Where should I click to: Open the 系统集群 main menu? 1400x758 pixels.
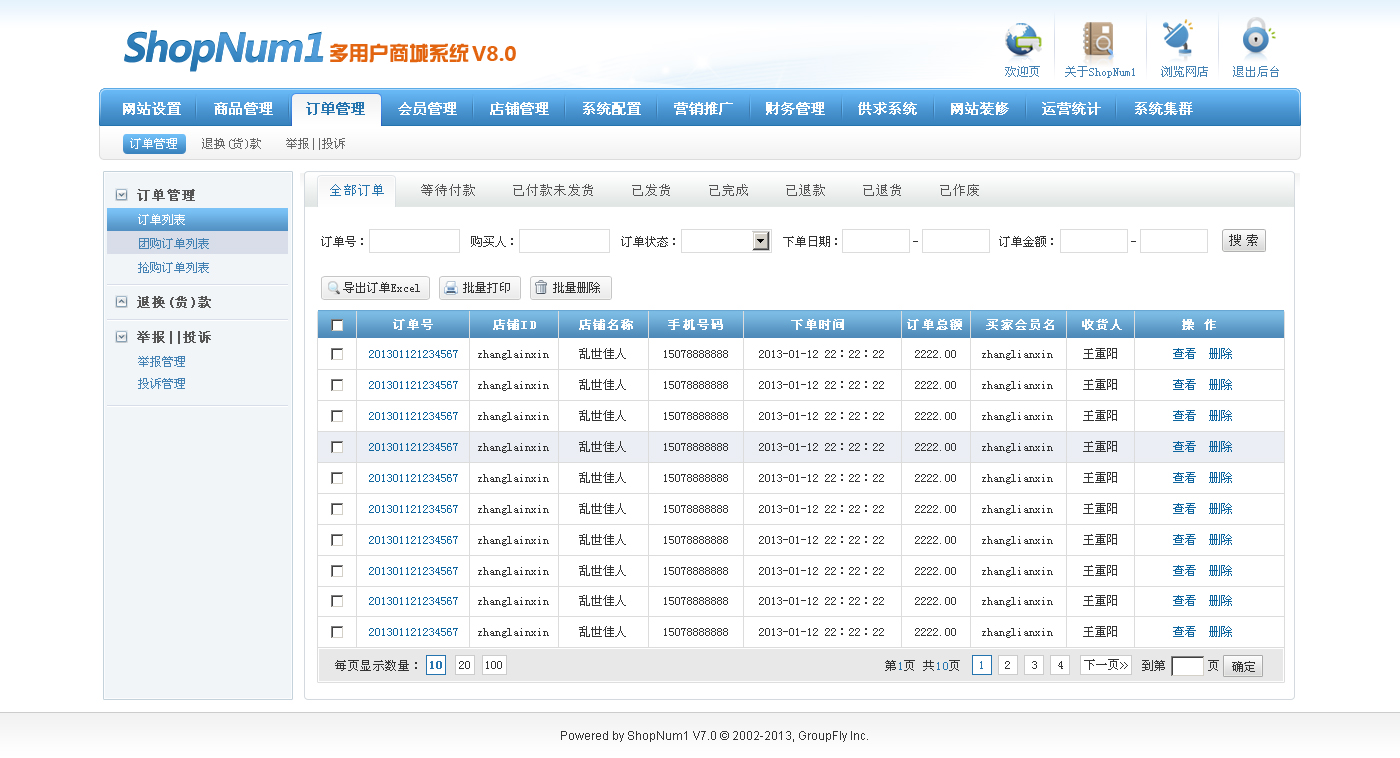[x=1163, y=109]
